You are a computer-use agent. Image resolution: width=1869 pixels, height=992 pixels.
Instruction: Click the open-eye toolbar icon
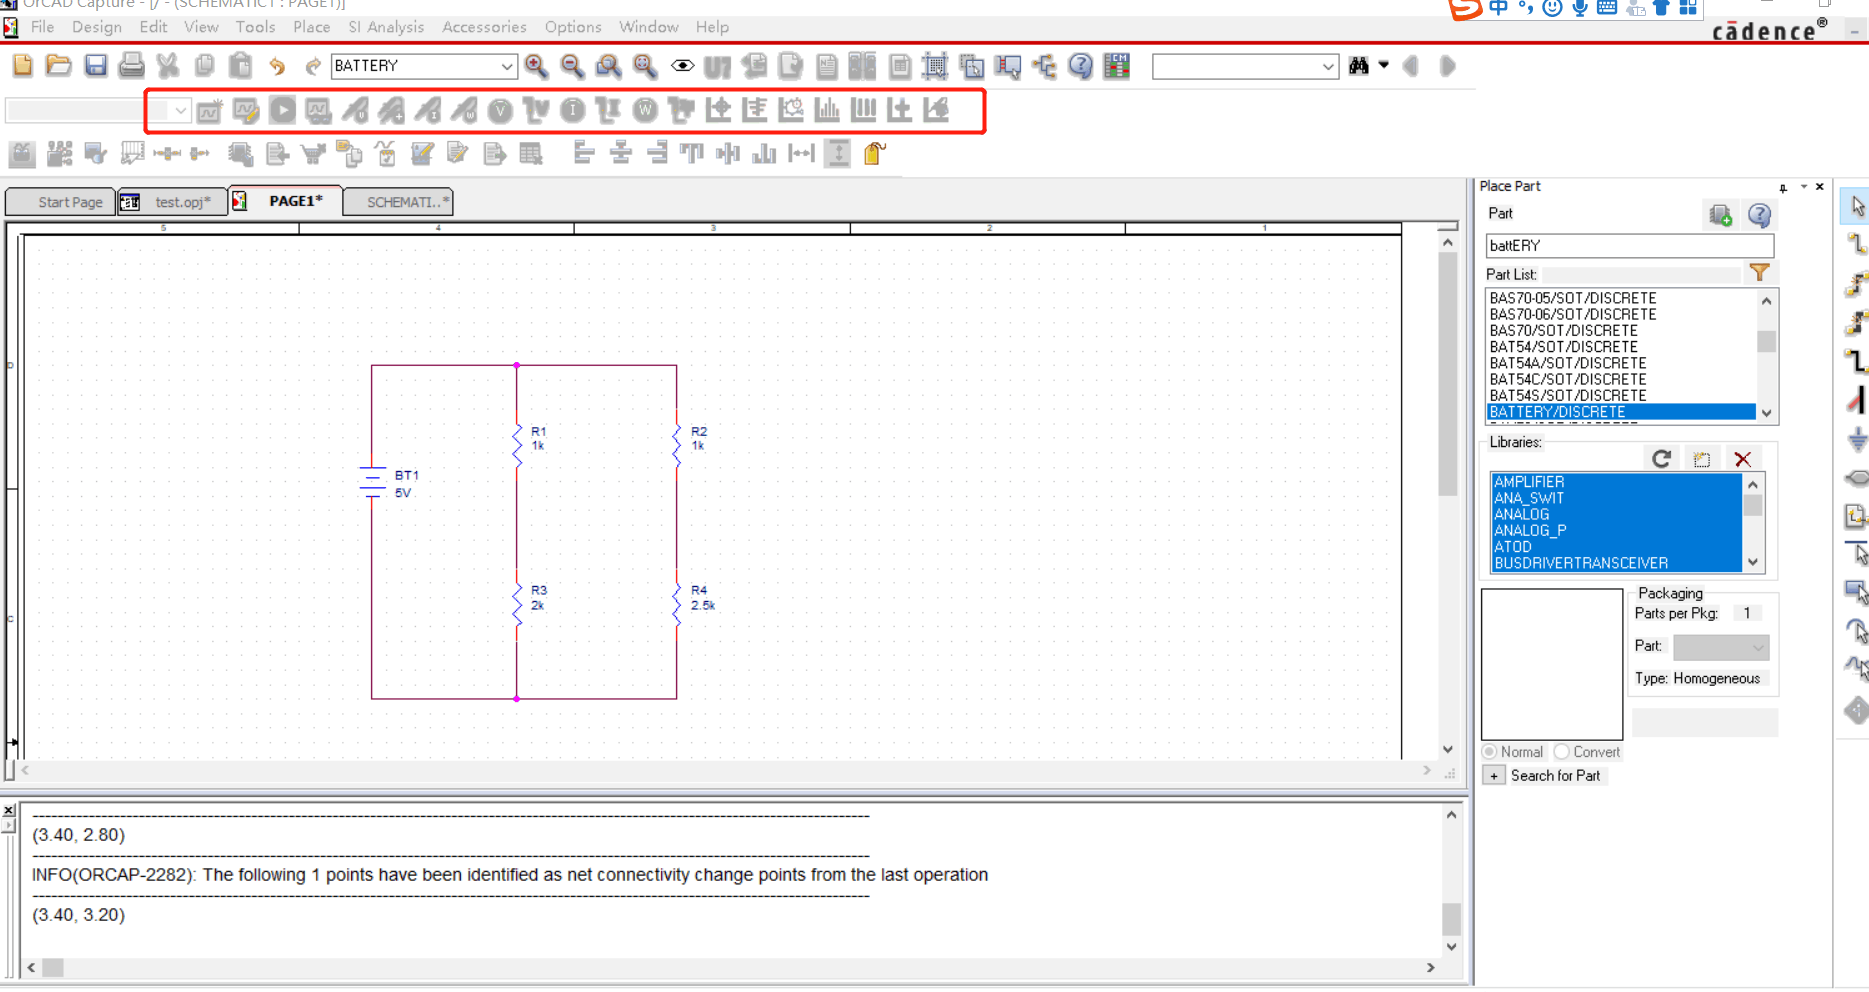[x=682, y=66]
